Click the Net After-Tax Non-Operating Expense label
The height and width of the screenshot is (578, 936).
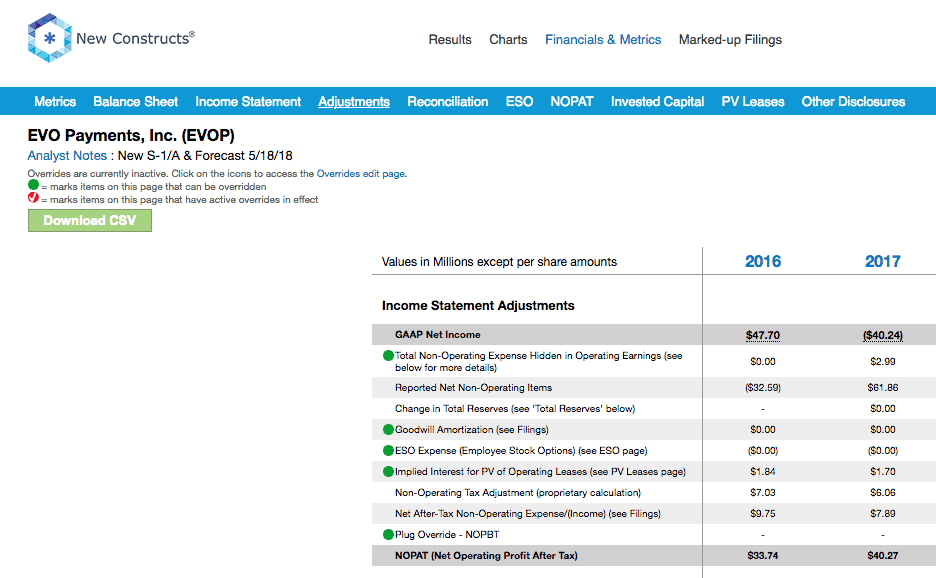(x=528, y=514)
